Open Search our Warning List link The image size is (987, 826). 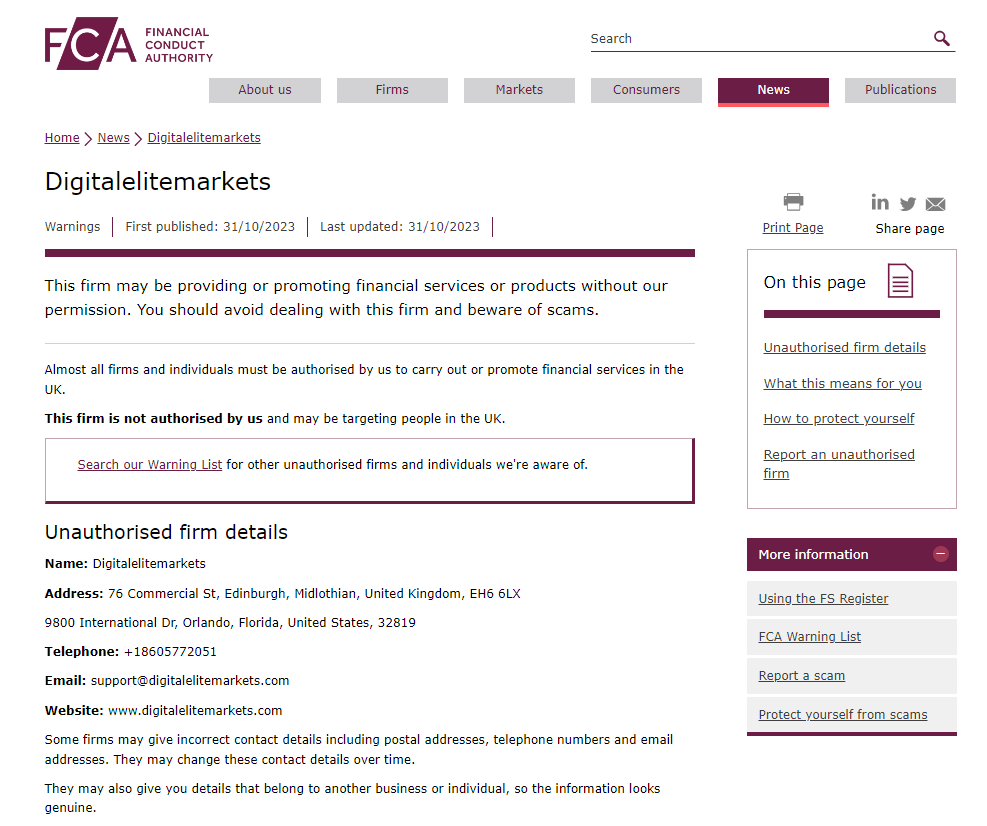click(150, 465)
